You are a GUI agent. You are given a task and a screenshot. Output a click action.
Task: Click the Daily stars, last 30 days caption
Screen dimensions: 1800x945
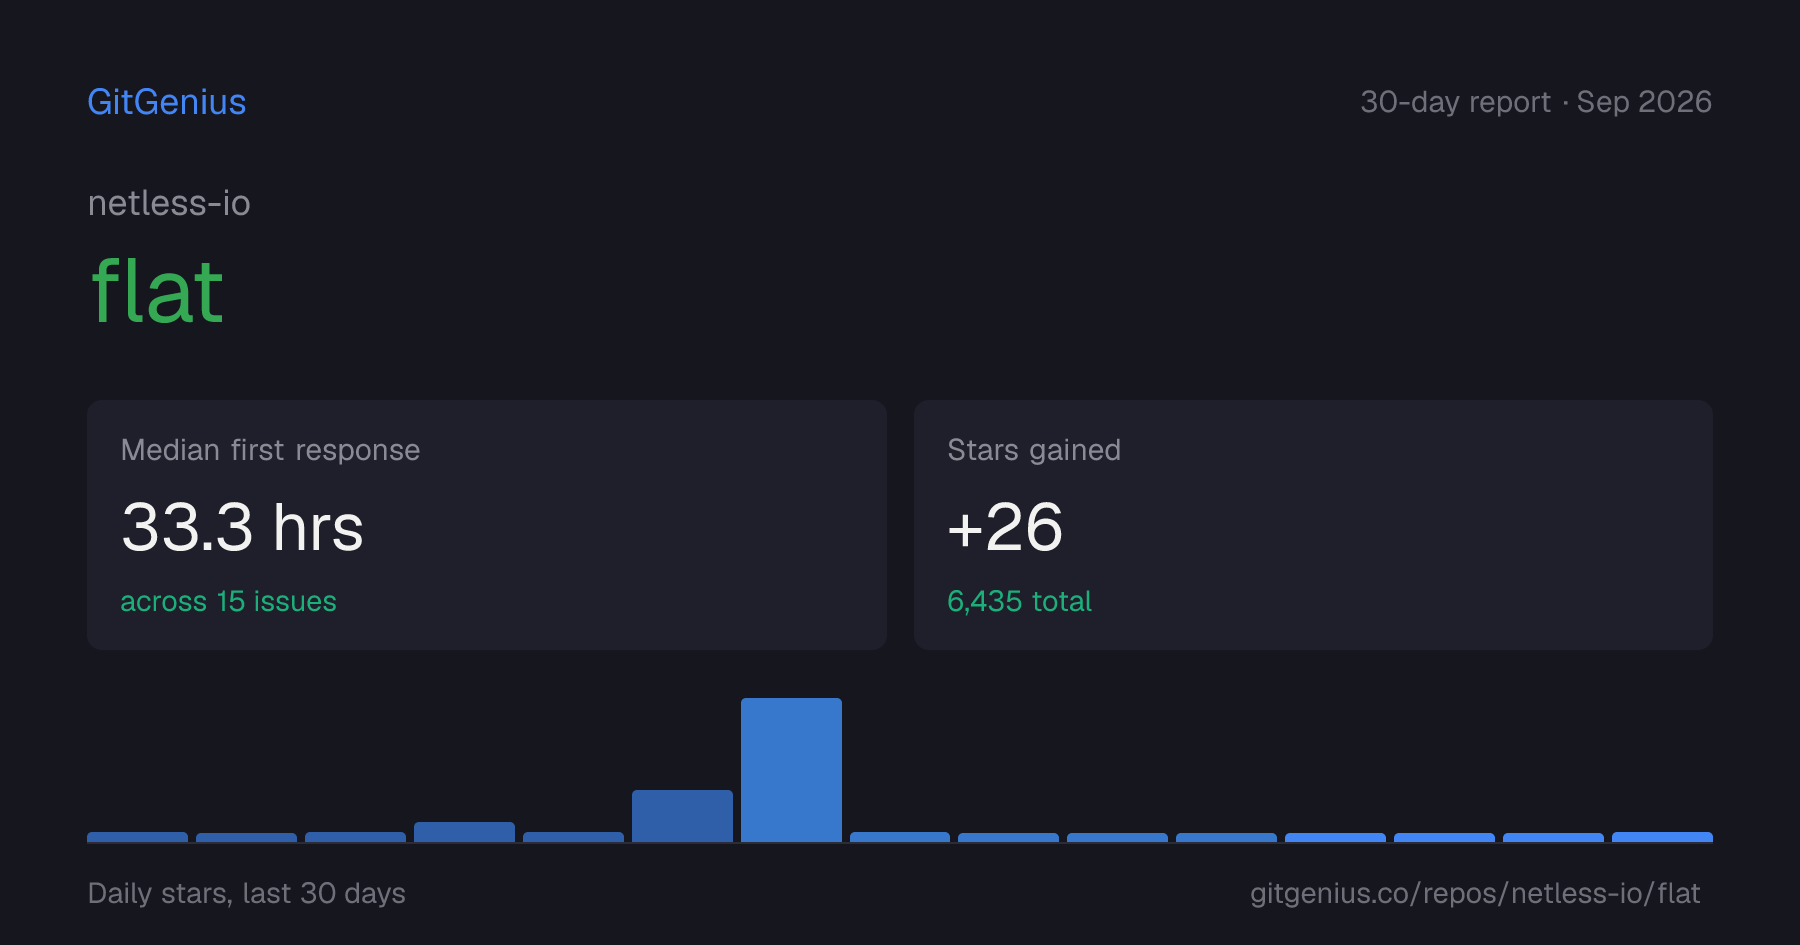tap(247, 893)
